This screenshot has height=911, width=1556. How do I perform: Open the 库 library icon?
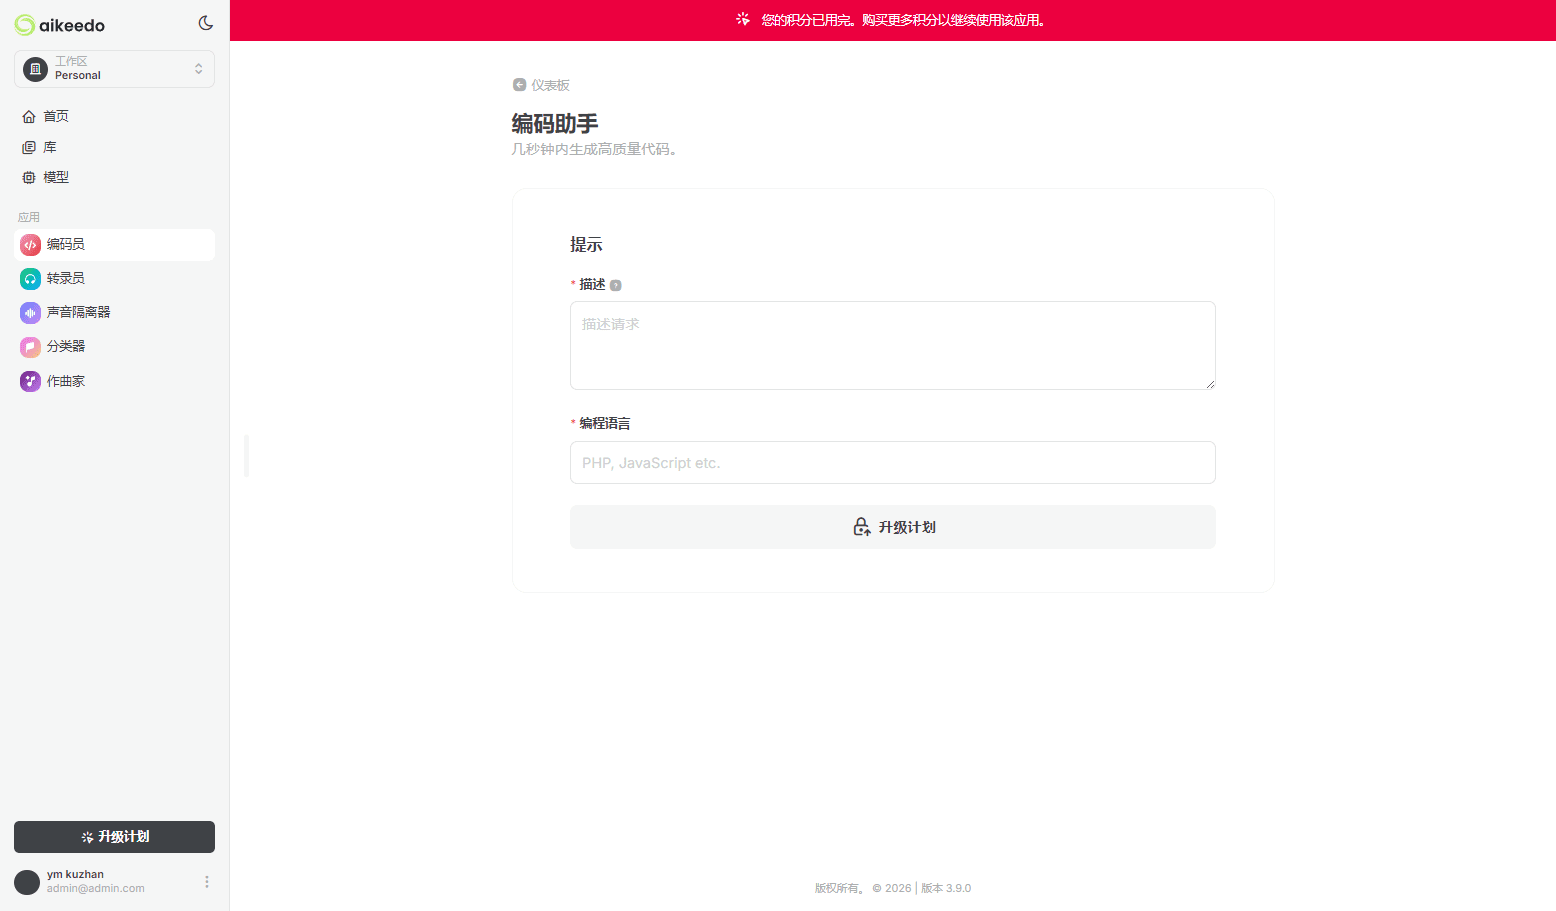coord(30,146)
